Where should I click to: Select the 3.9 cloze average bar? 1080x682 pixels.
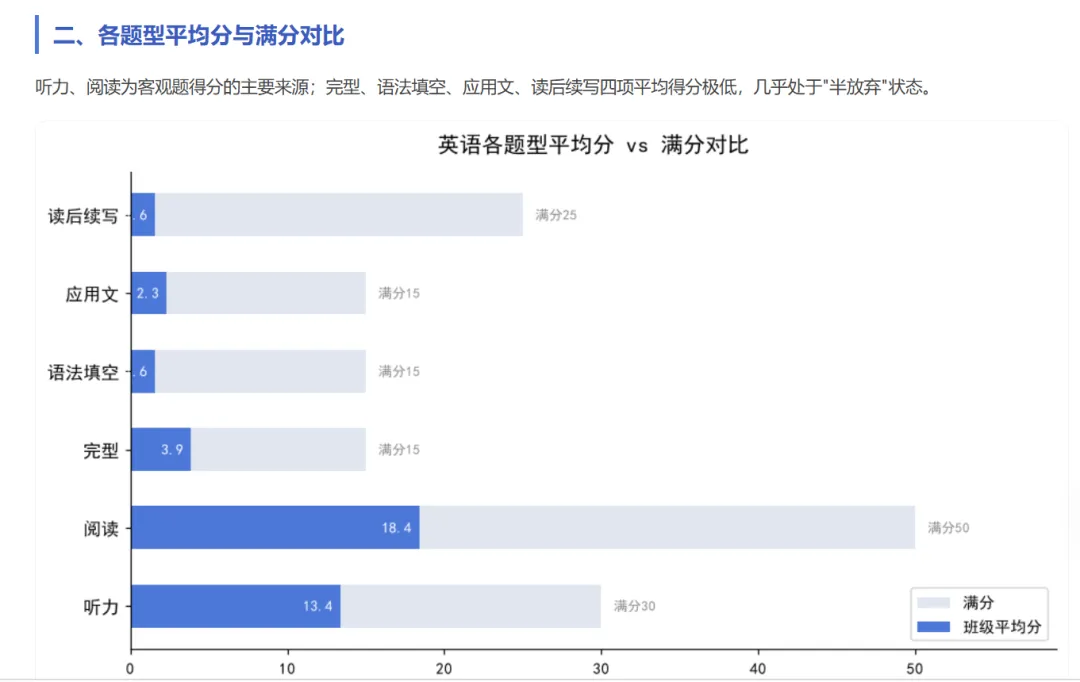click(x=161, y=449)
